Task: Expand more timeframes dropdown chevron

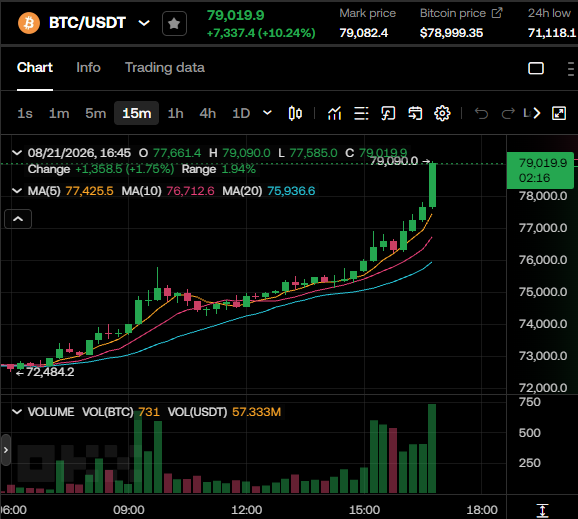Action: pos(267,113)
